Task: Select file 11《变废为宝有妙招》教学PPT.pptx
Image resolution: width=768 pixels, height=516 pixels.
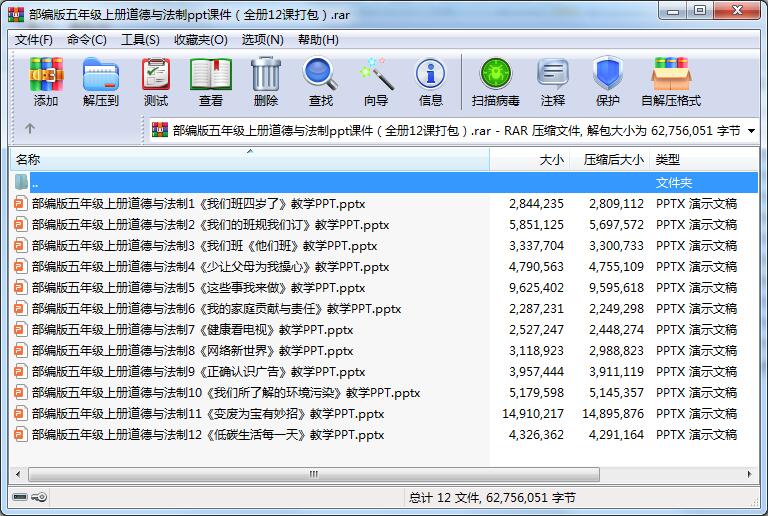Action: click(208, 414)
